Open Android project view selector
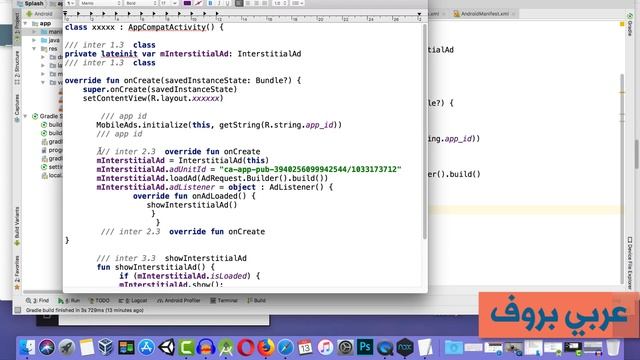The width and height of the screenshot is (640, 360). click(x=41, y=14)
